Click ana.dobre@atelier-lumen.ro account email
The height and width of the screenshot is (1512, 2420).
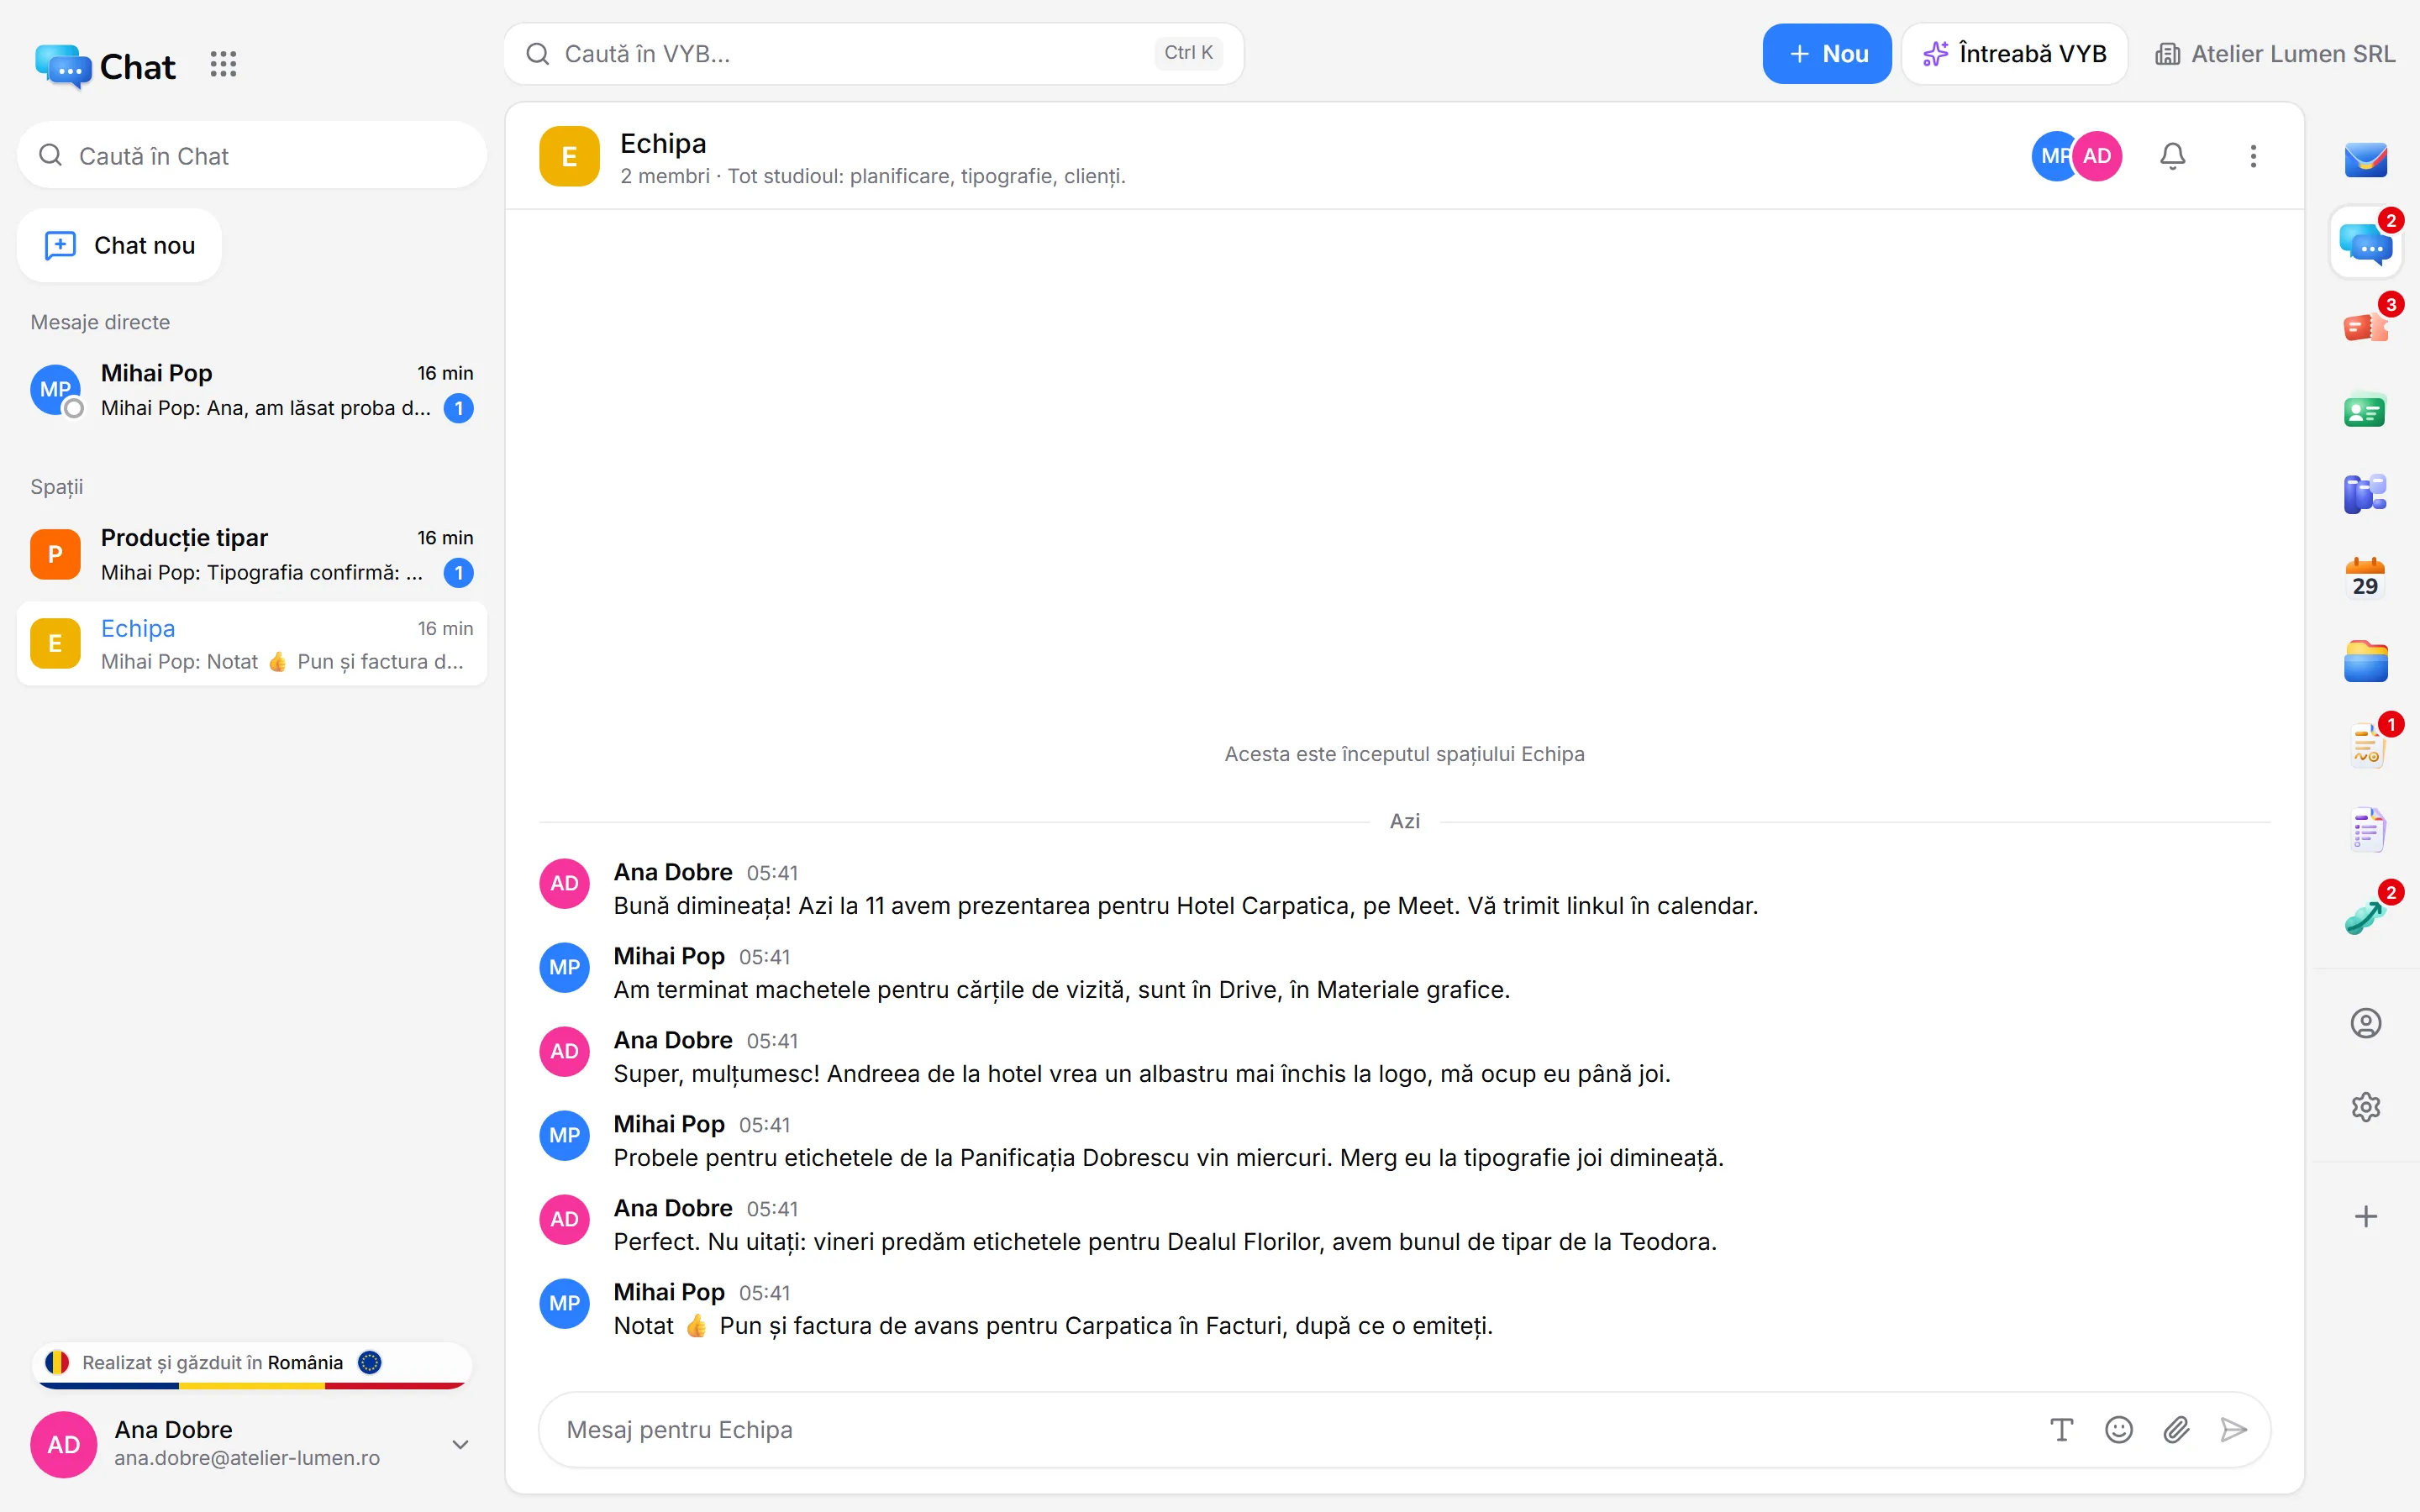[247, 1458]
